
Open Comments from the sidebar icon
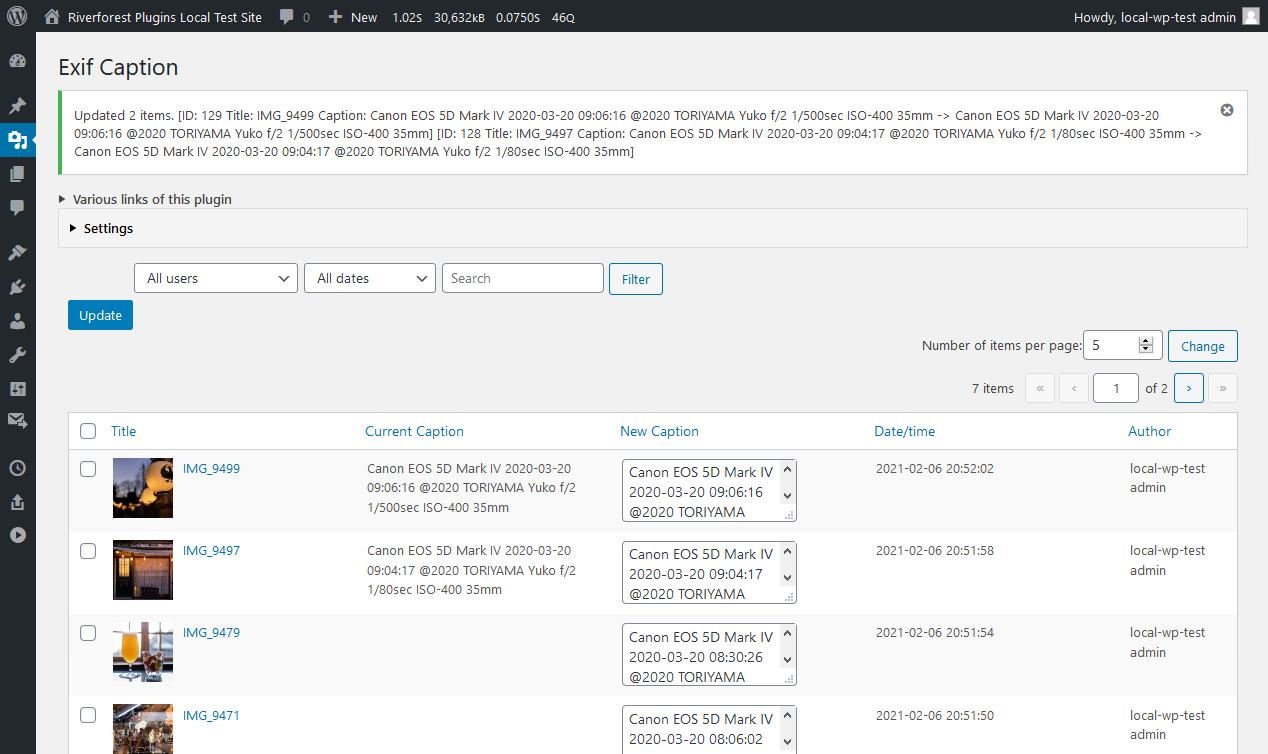point(17,208)
